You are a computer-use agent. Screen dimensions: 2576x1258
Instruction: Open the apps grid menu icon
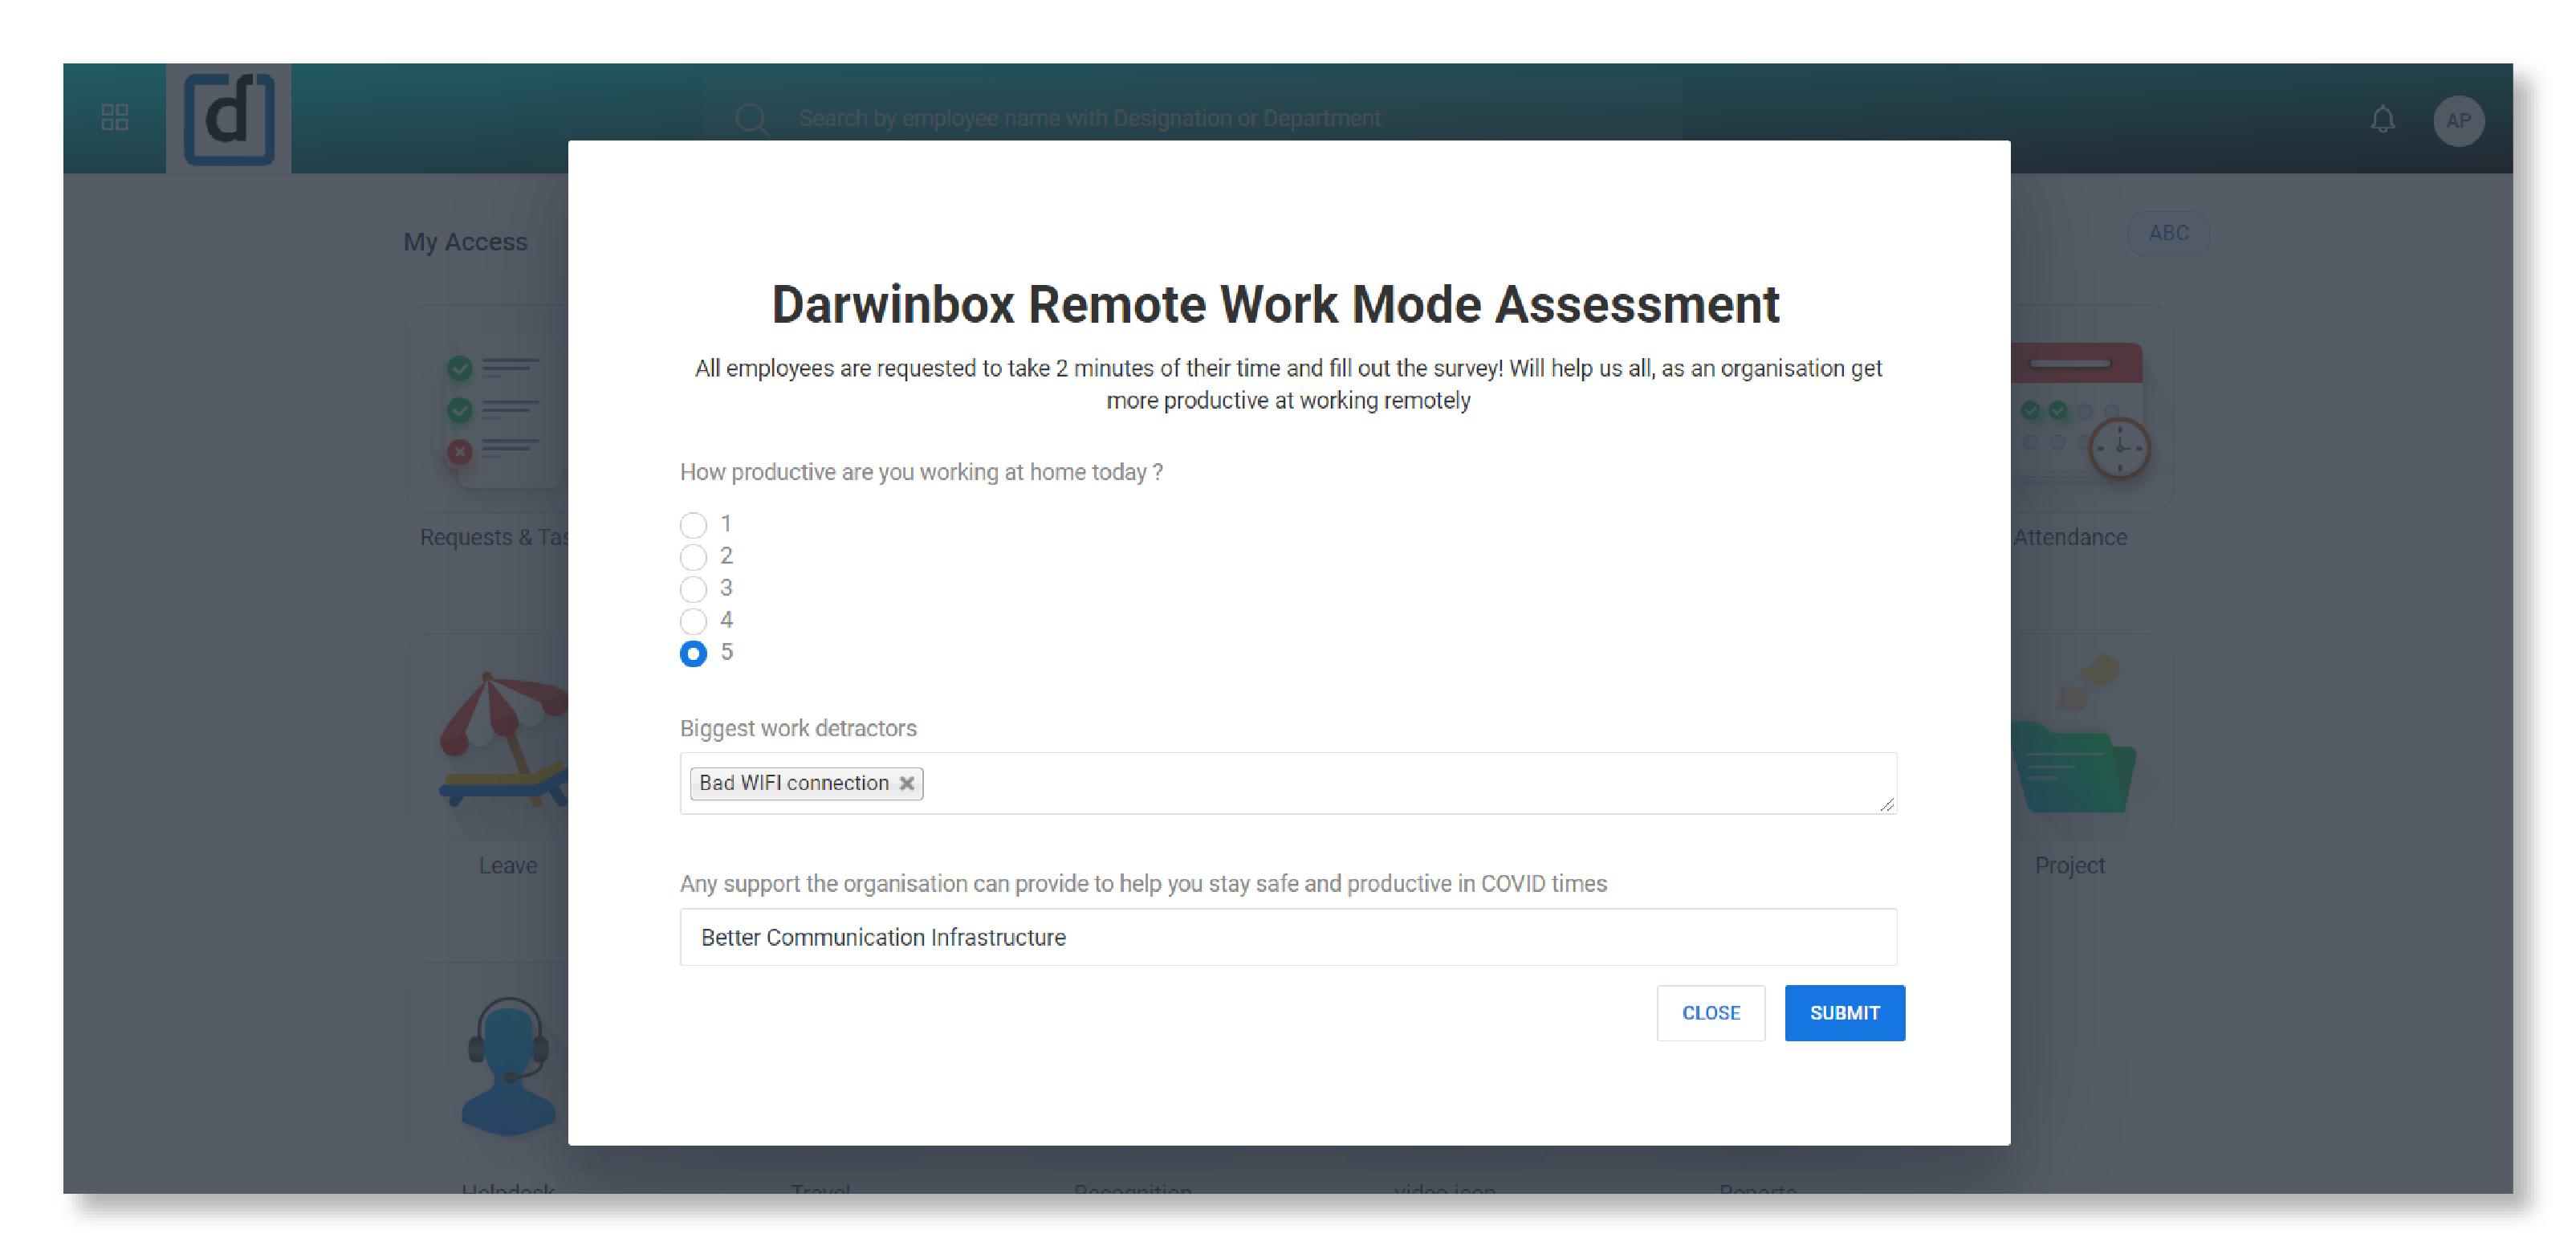click(115, 118)
